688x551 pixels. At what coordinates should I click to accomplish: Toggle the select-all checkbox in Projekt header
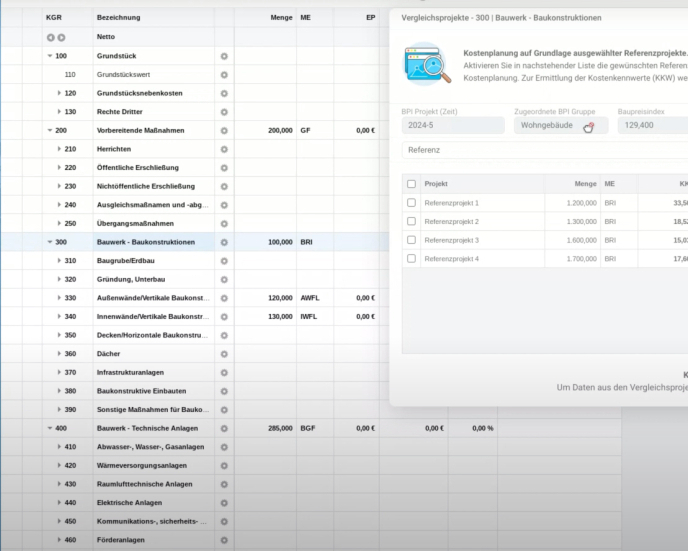tap(411, 184)
